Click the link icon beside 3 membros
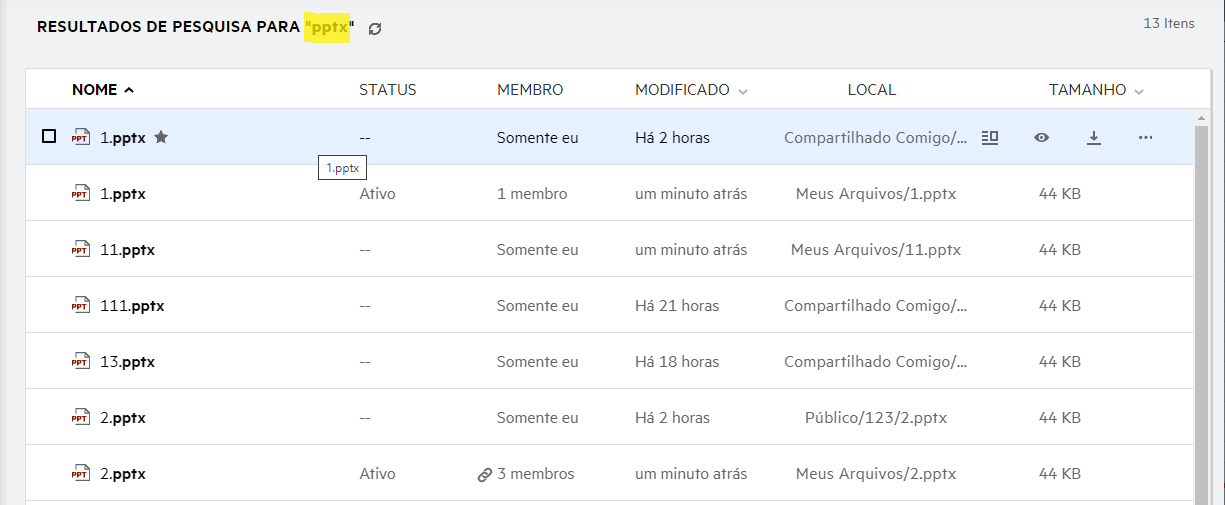 click(x=485, y=475)
